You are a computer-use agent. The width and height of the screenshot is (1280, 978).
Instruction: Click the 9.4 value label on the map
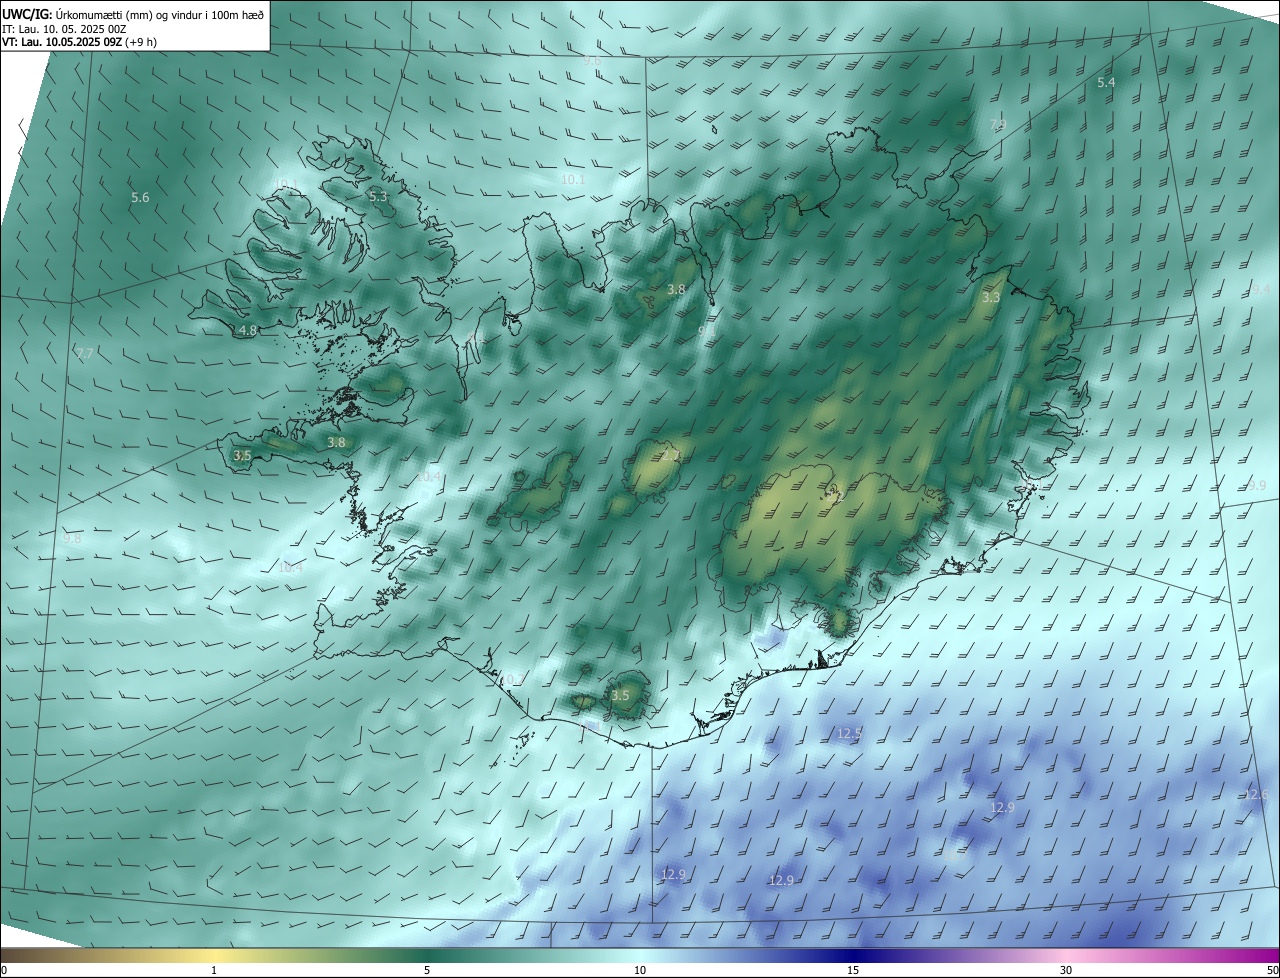tap(1260, 289)
